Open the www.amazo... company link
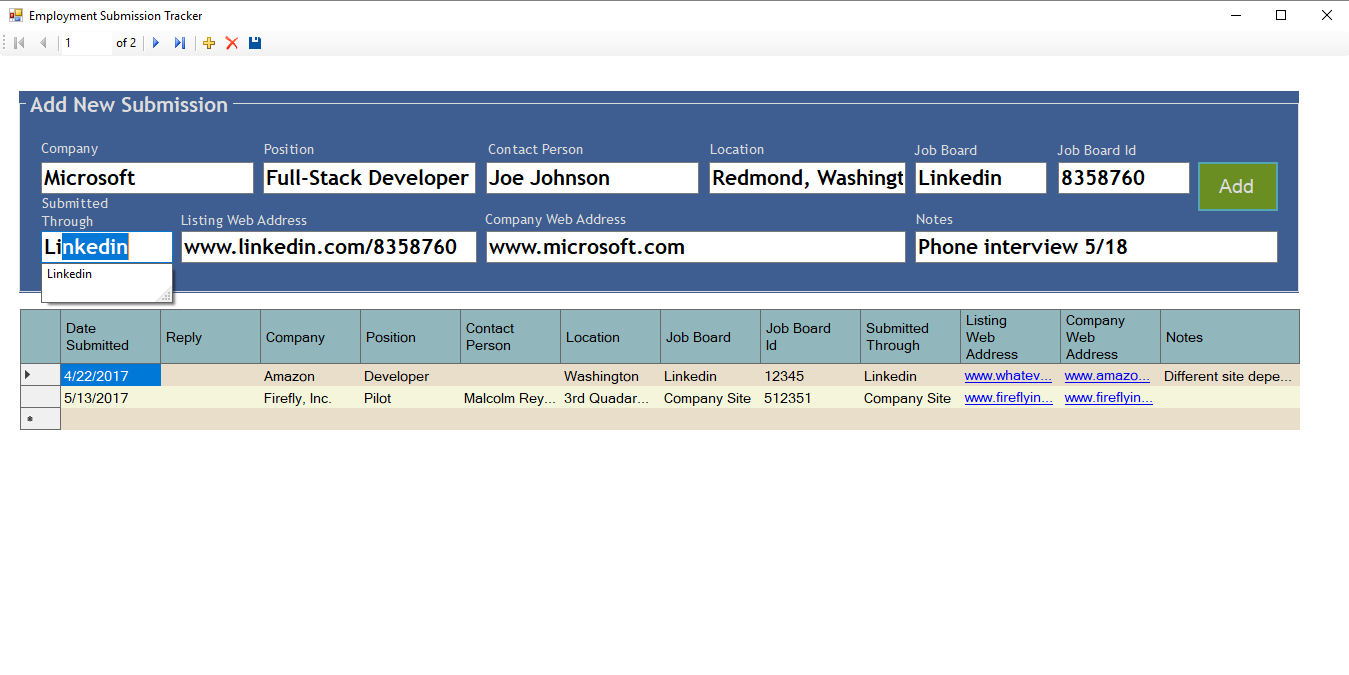Image resolution: width=1349 pixels, height=675 pixels. click(1108, 376)
